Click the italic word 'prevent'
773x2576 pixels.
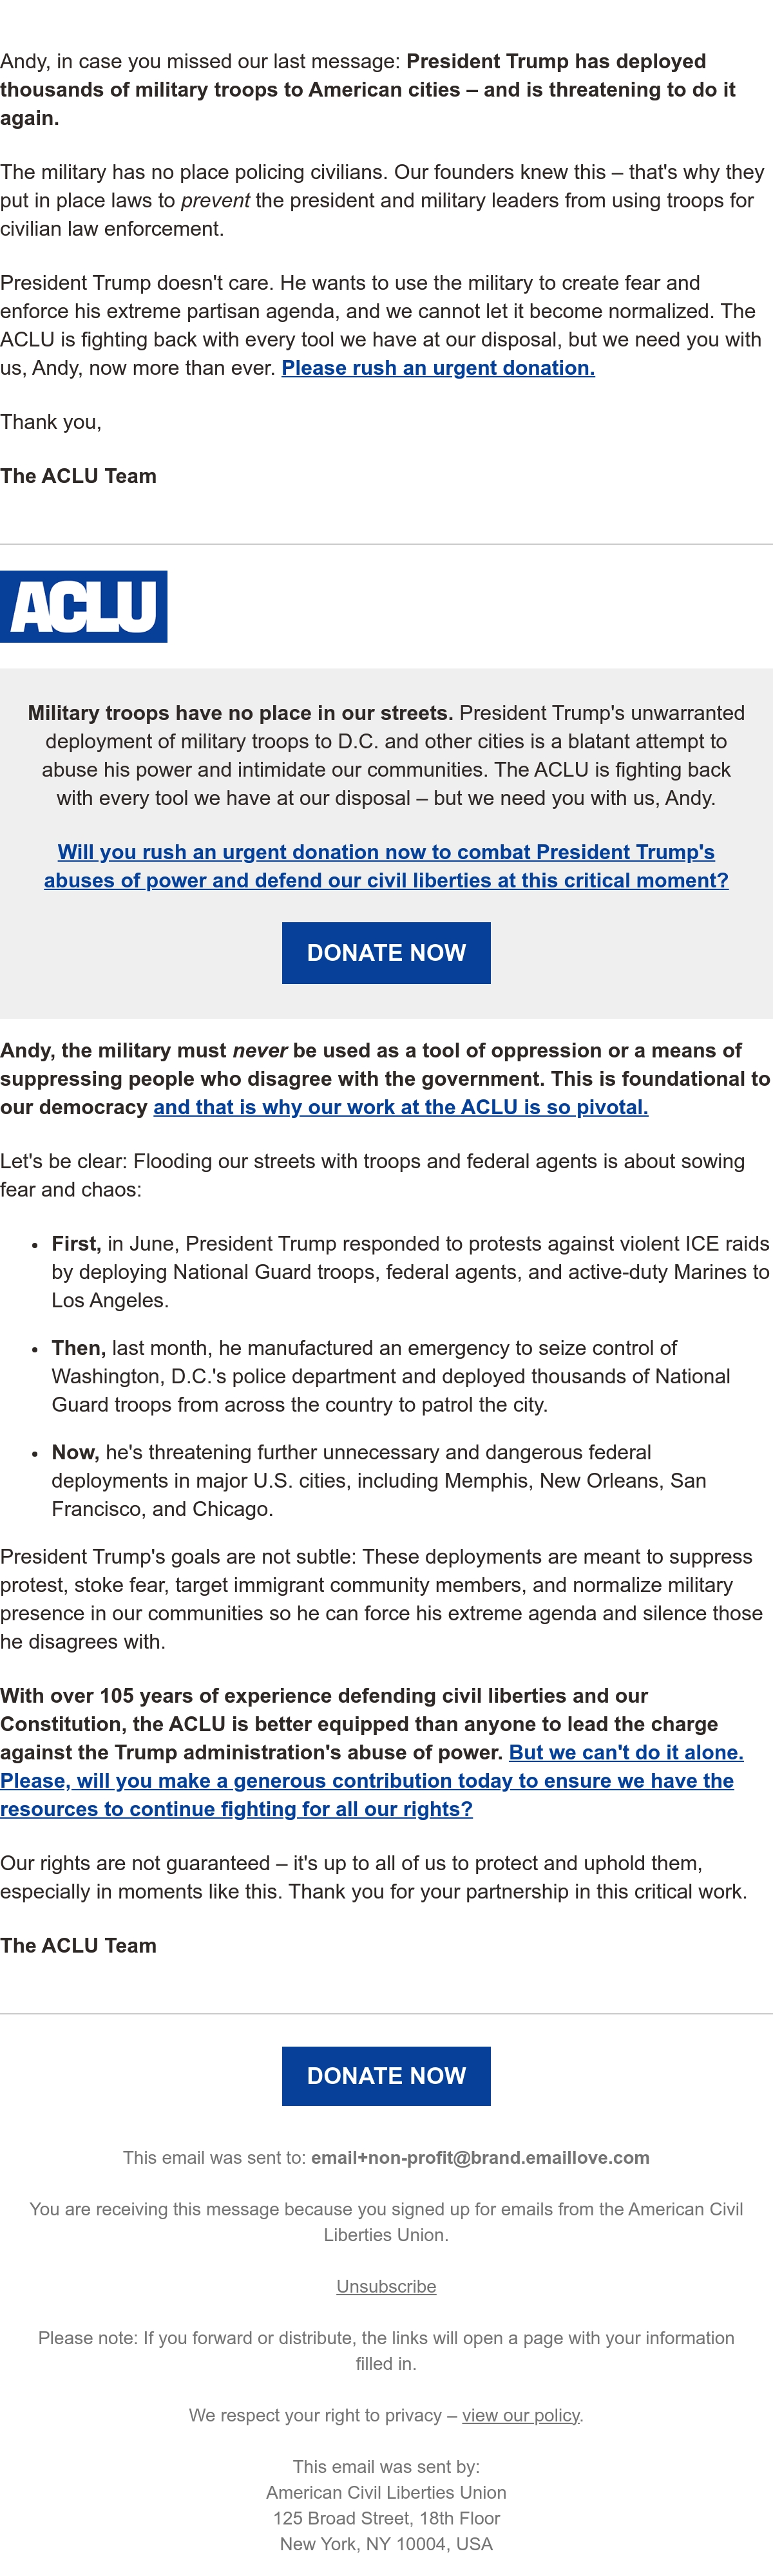pos(215,200)
